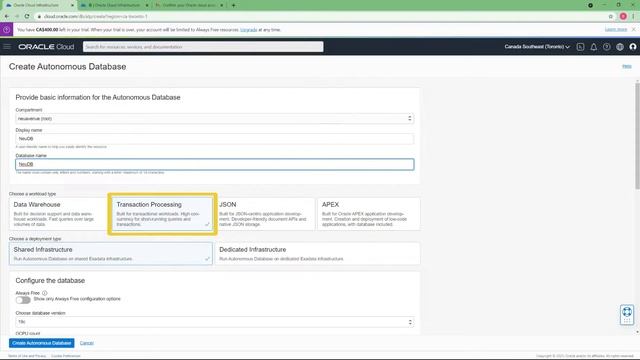Image resolution: width=640 pixels, height=360 pixels.
Task: Choose Shared Infrastructure deployment type
Action: point(111,253)
